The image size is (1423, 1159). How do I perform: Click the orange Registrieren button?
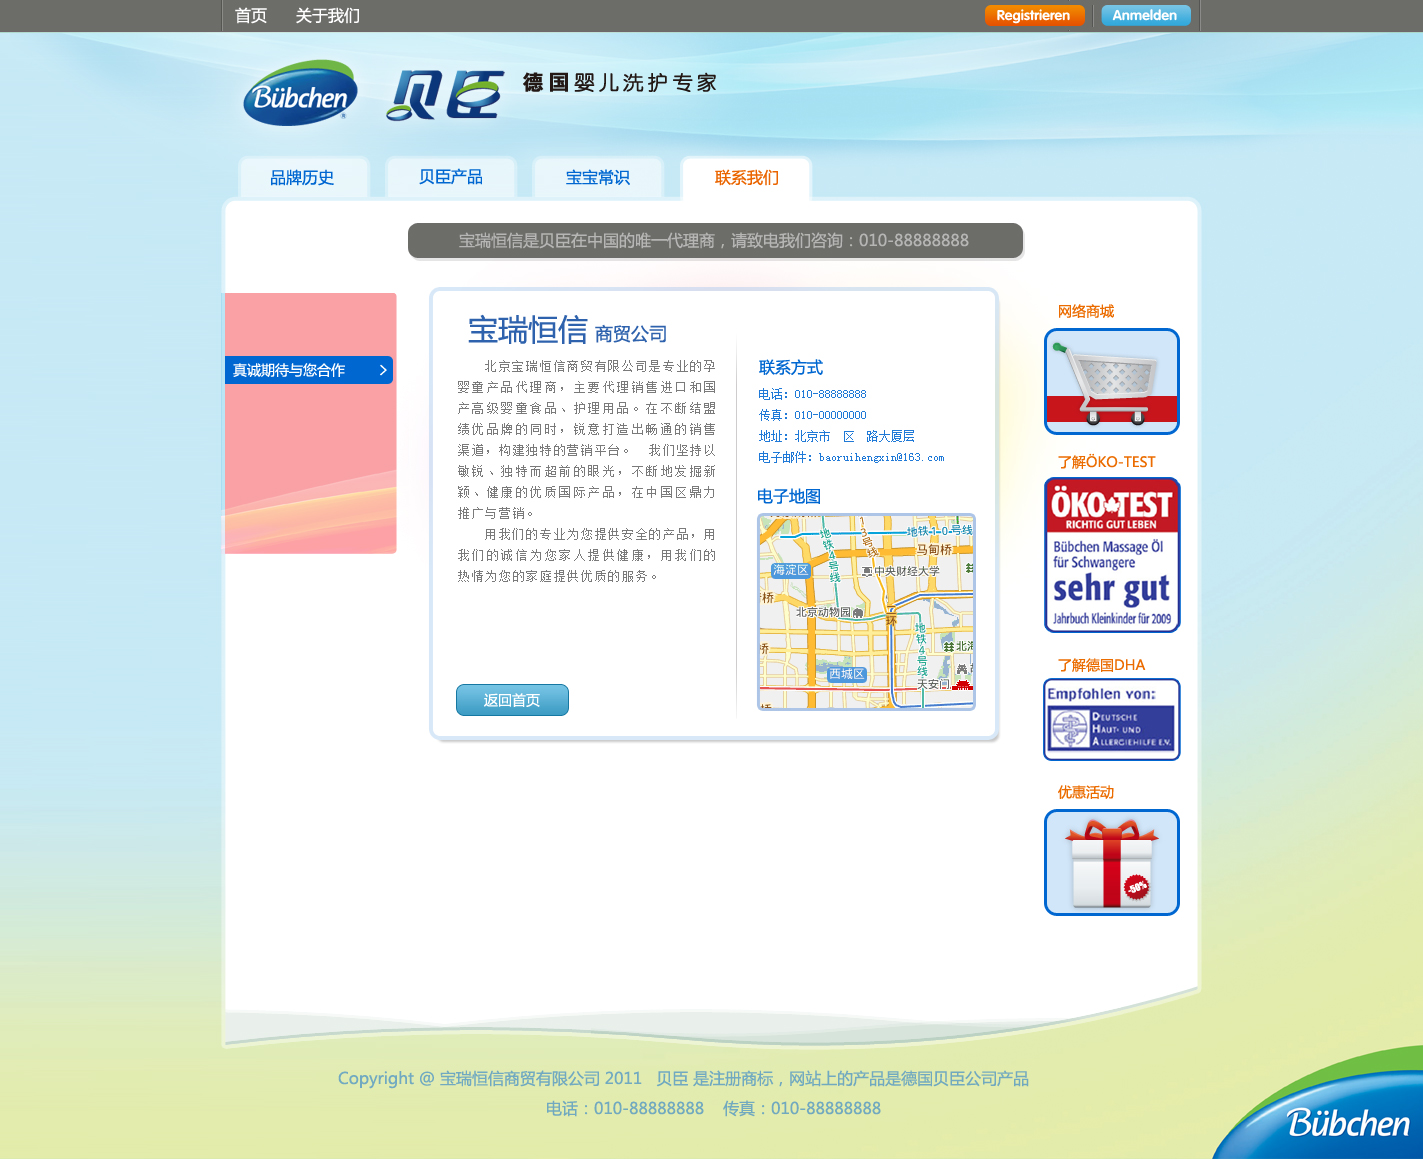coord(1033,15)
